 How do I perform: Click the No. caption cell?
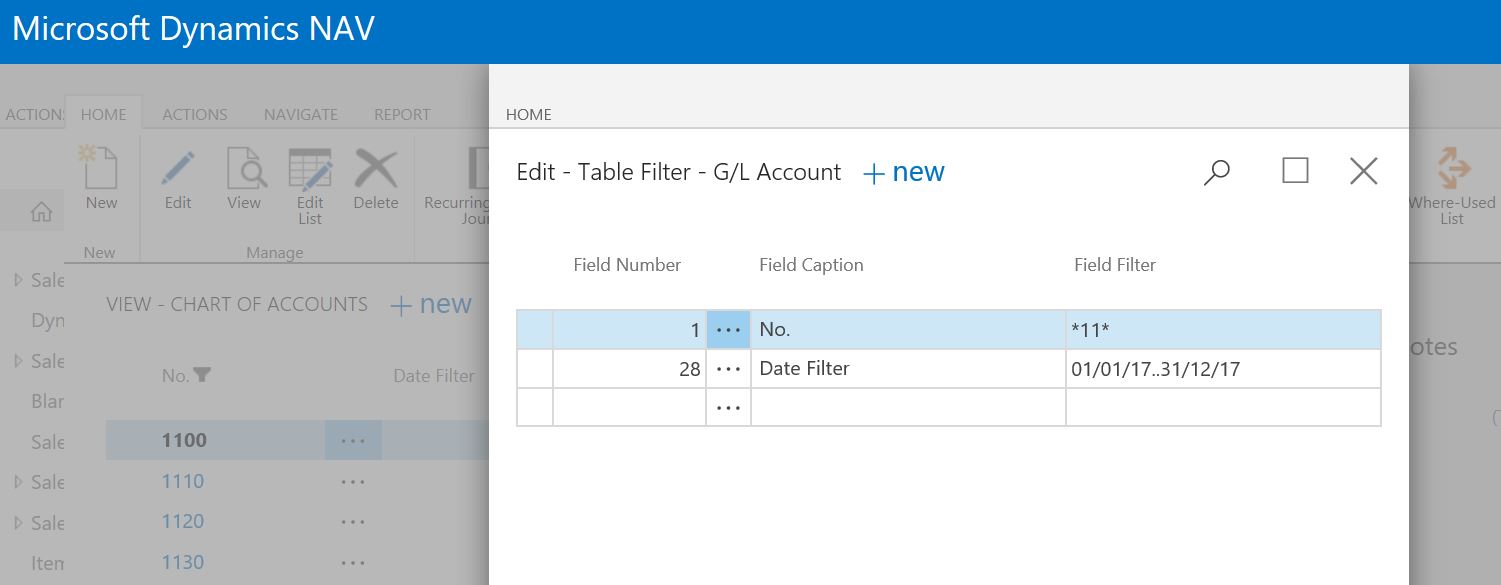click(908, 330)
